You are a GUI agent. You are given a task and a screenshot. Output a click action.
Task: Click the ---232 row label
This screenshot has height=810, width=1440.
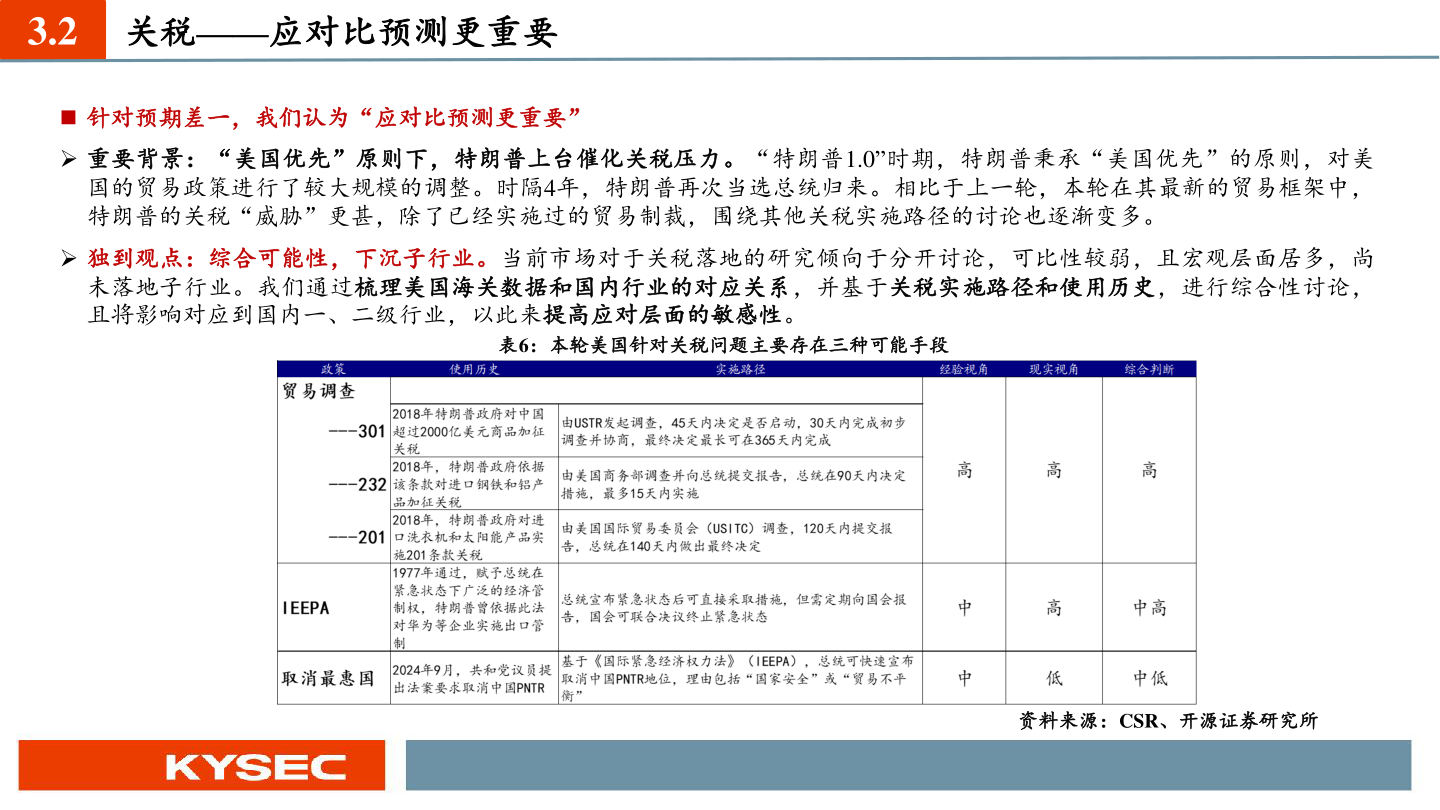pos(357,484)
